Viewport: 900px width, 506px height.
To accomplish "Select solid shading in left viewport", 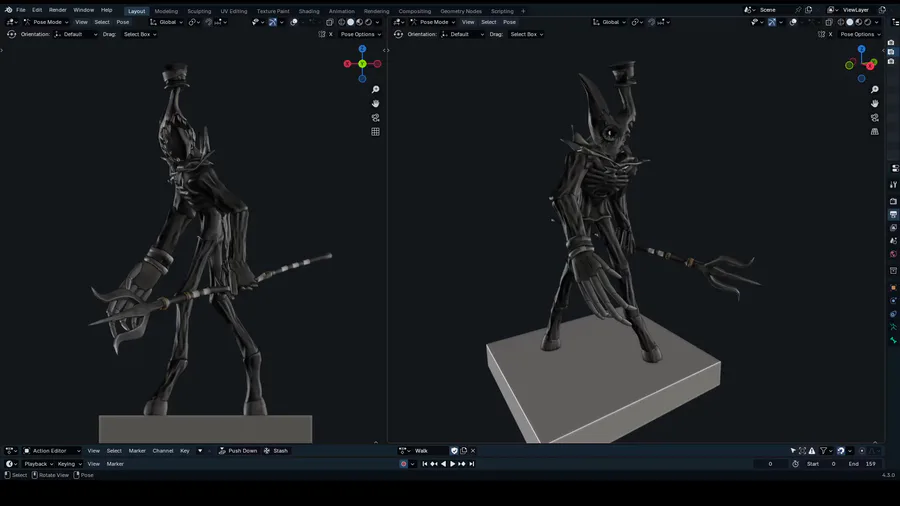I will (351, 22).
